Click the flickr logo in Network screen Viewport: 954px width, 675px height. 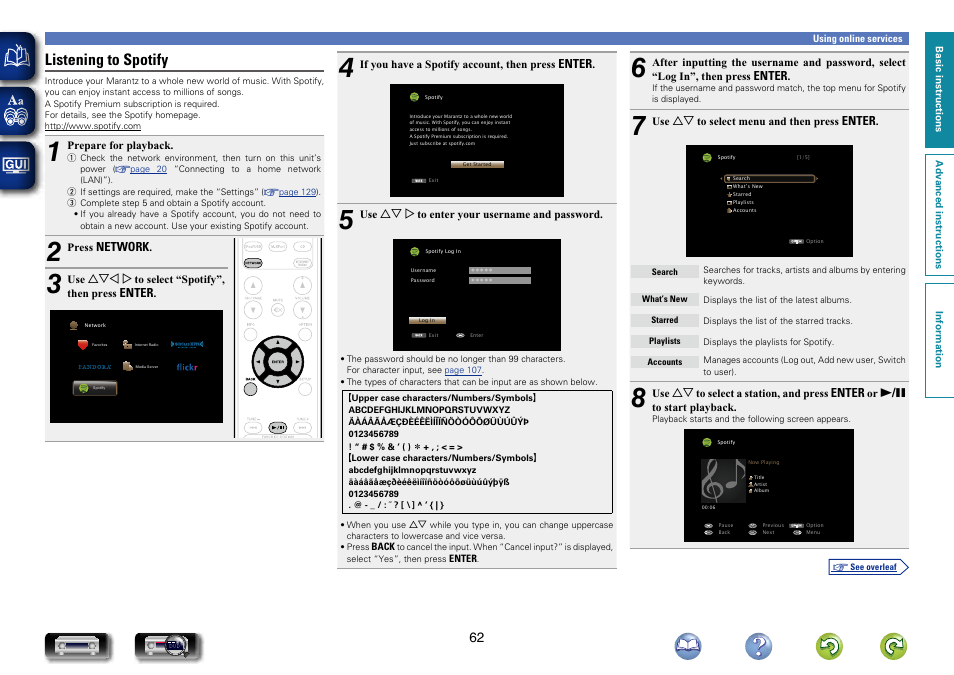[x=187, y=367]
